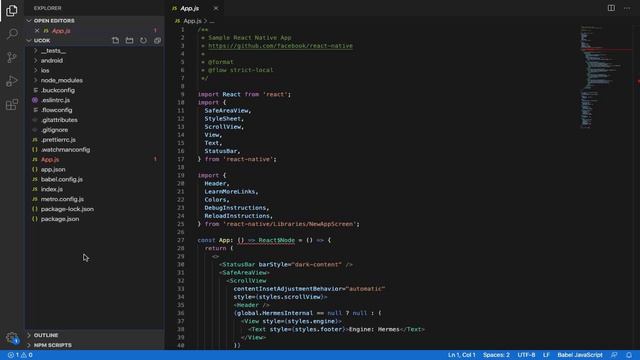Click App.js in the breadcrumb
Screen dimensions: 640x360
[x=192, y=21]
